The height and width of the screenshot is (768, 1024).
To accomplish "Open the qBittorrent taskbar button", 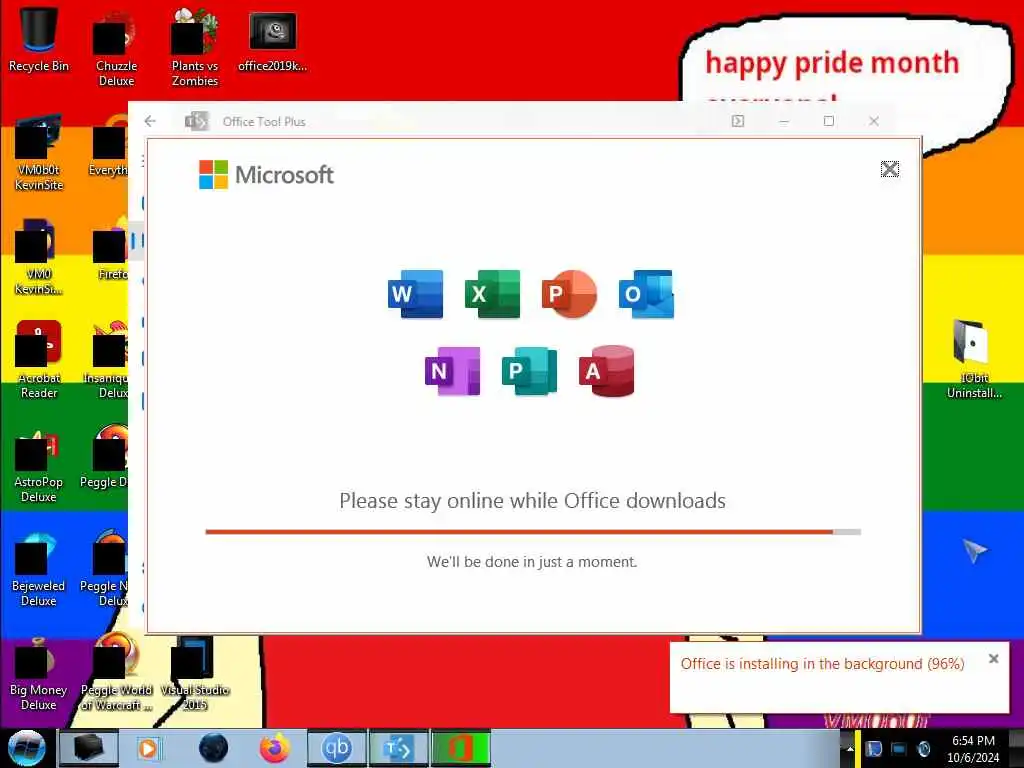I will (336, 748).
